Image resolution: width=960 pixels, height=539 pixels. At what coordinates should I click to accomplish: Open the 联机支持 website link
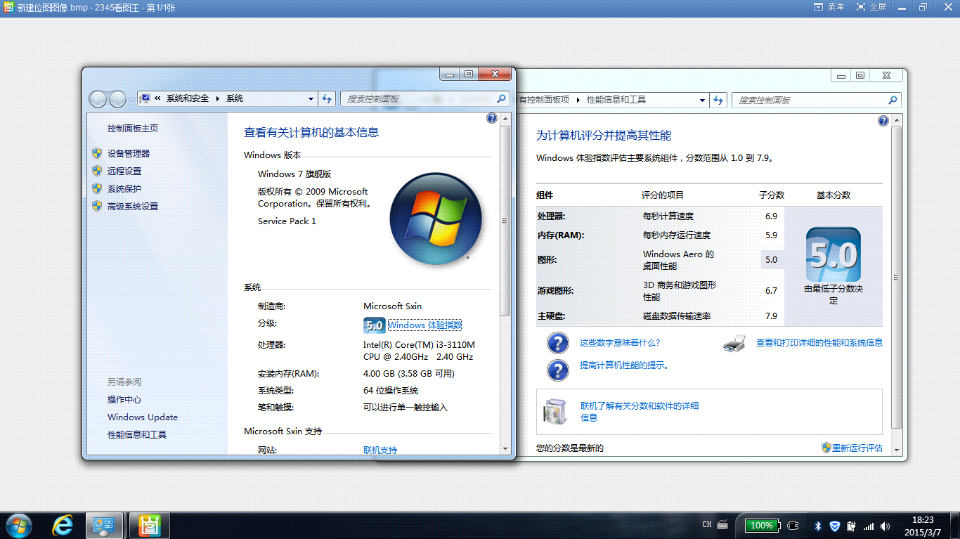tap(380, 450)
